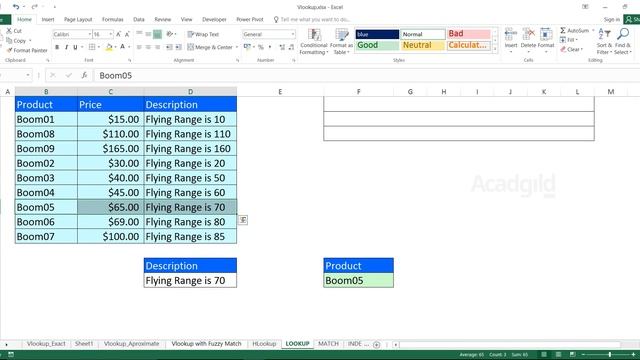Image resolution: width=640 pixels, height=360 pixels.
Task: Open Format as Table
Action: click(x=341, y=41)
